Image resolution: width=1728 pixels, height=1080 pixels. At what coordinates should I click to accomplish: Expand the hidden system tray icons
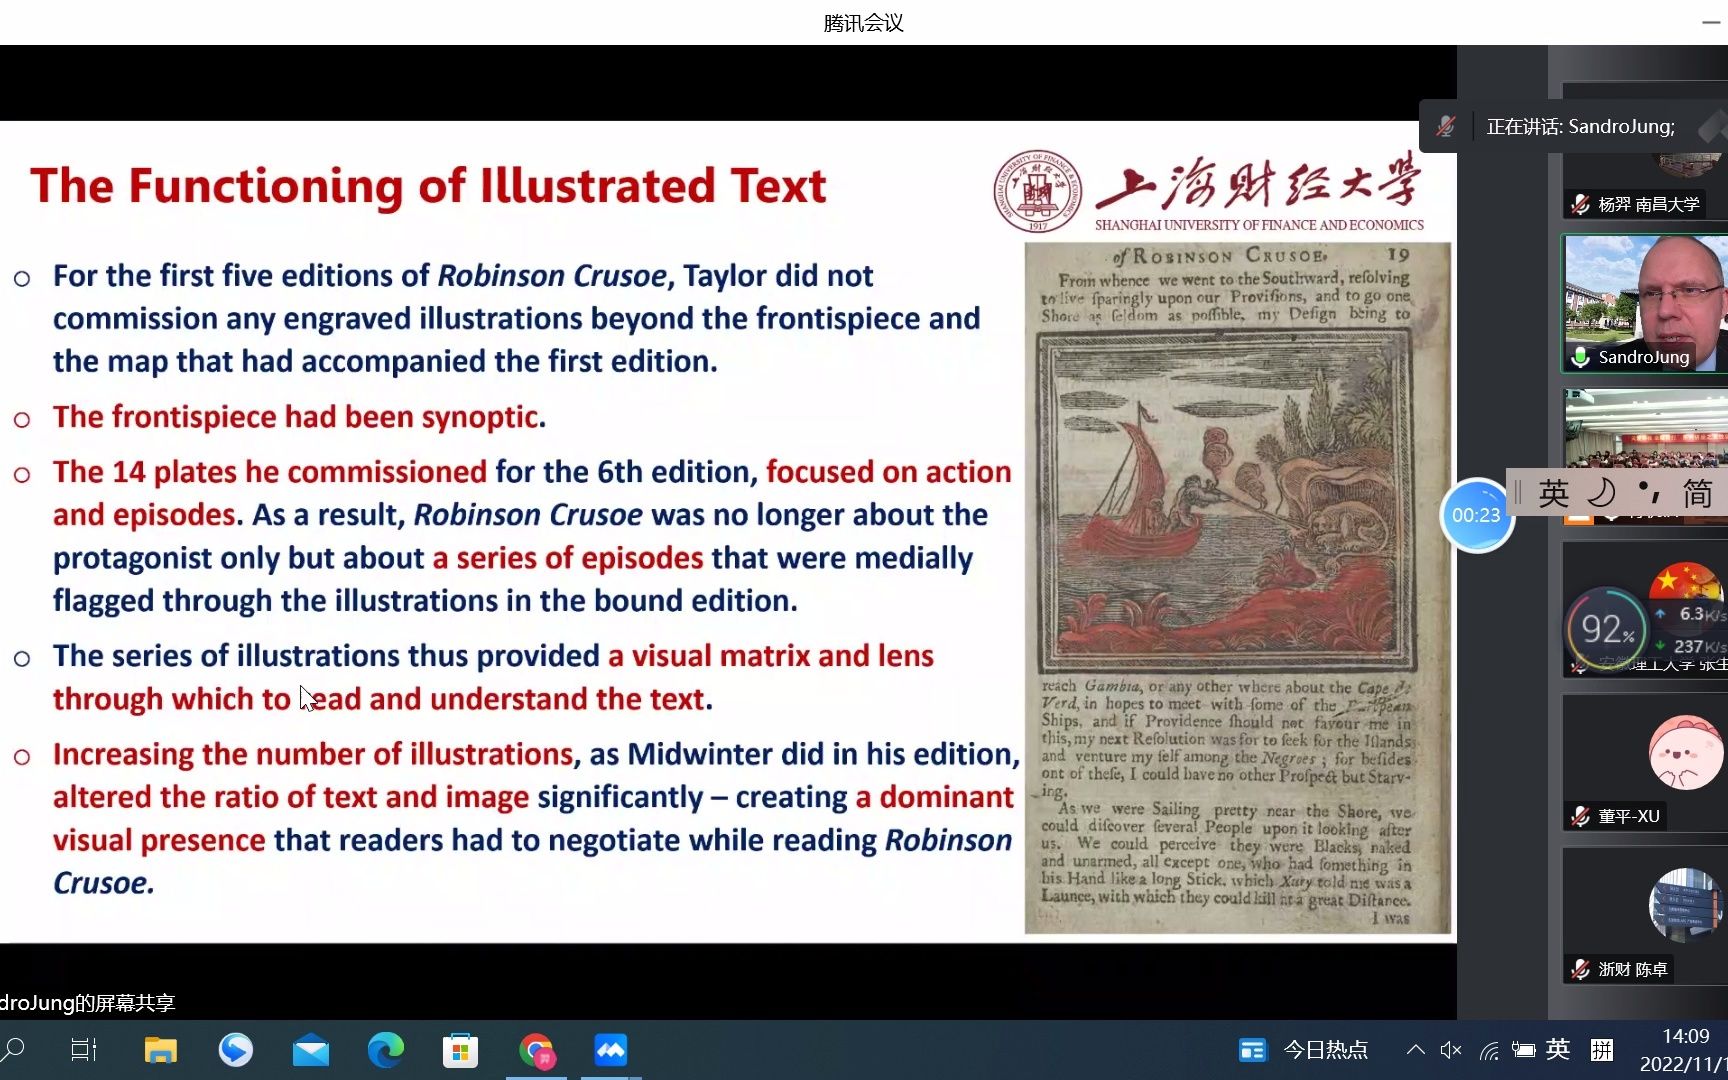click(x=1415, y=1050)
